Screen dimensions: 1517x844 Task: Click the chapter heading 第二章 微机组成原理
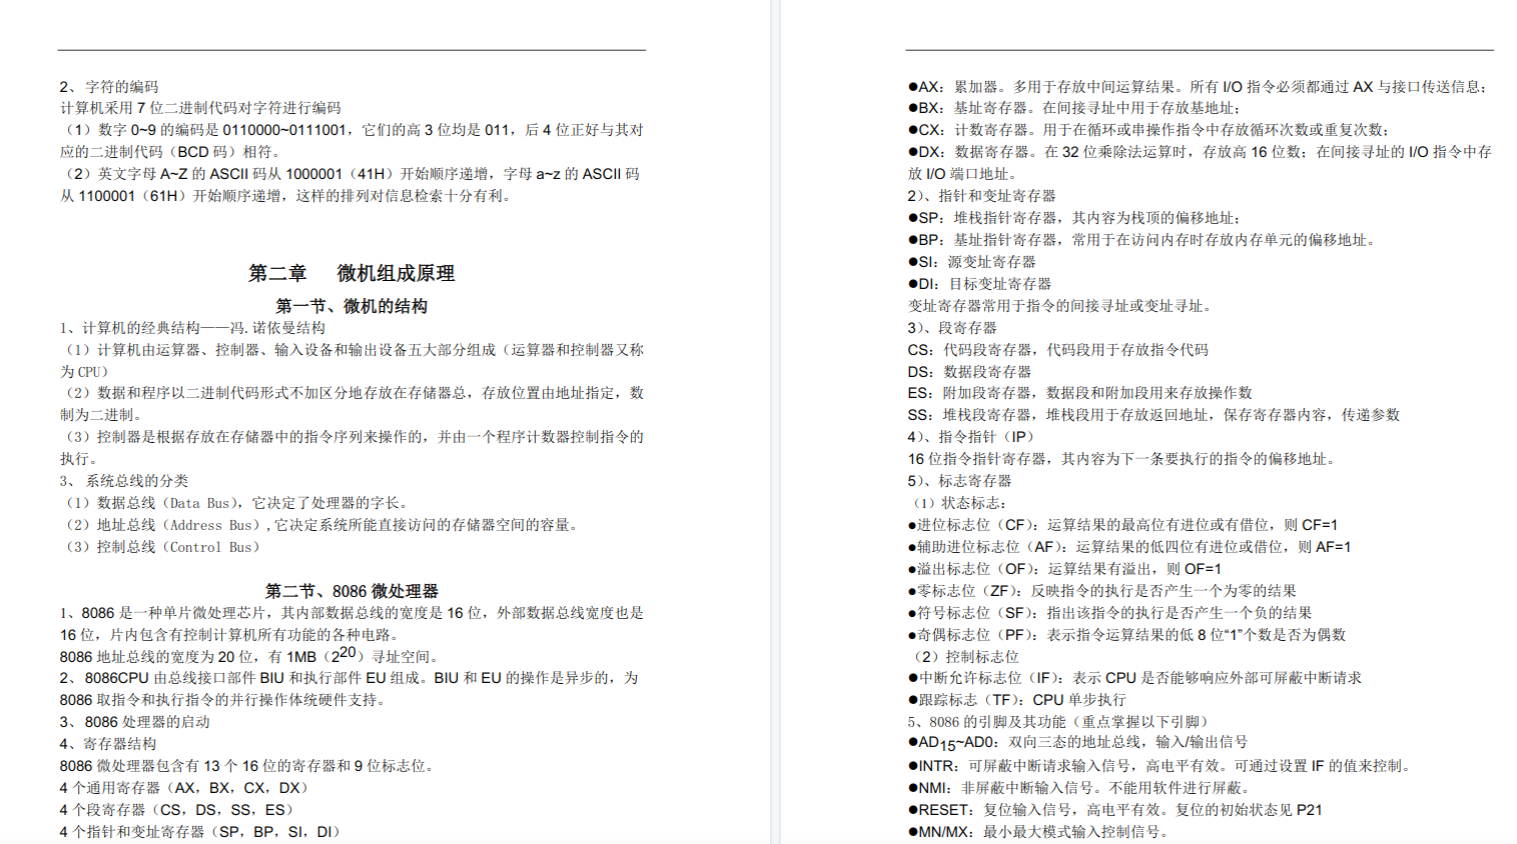(x=351, y=273)
